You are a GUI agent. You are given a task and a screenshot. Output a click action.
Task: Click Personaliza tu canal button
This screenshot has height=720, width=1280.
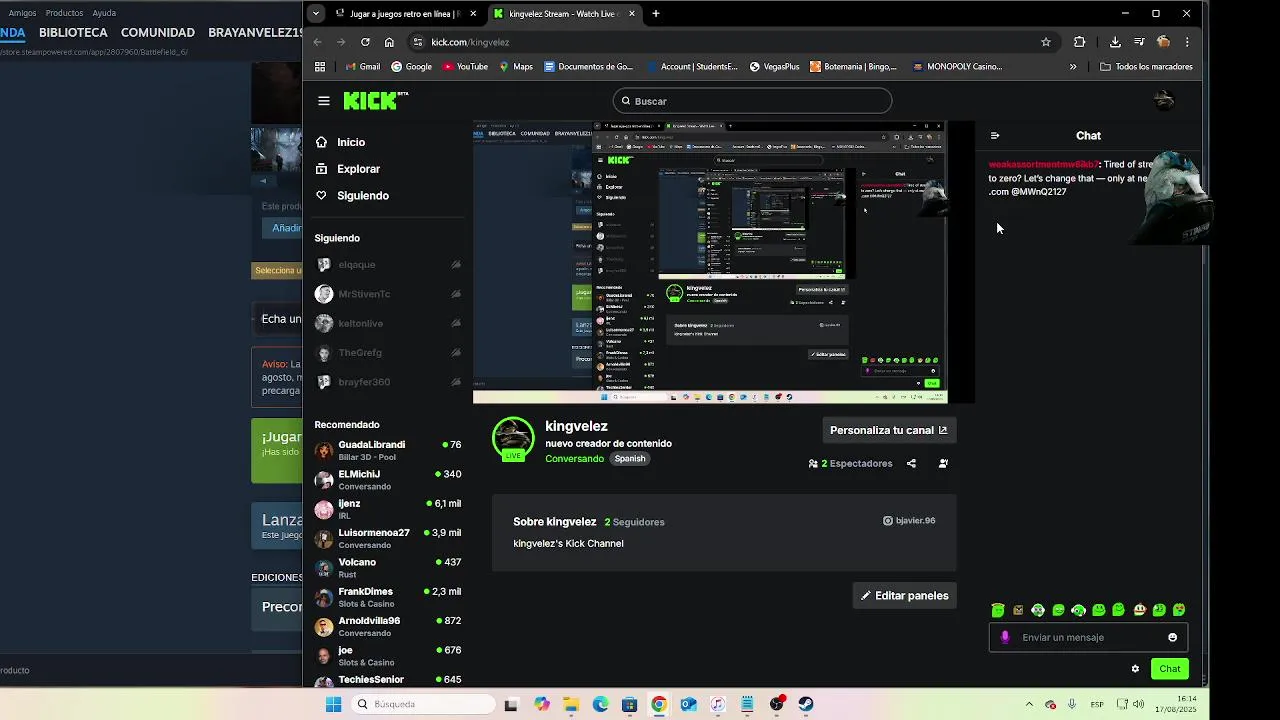pos(888,430)
